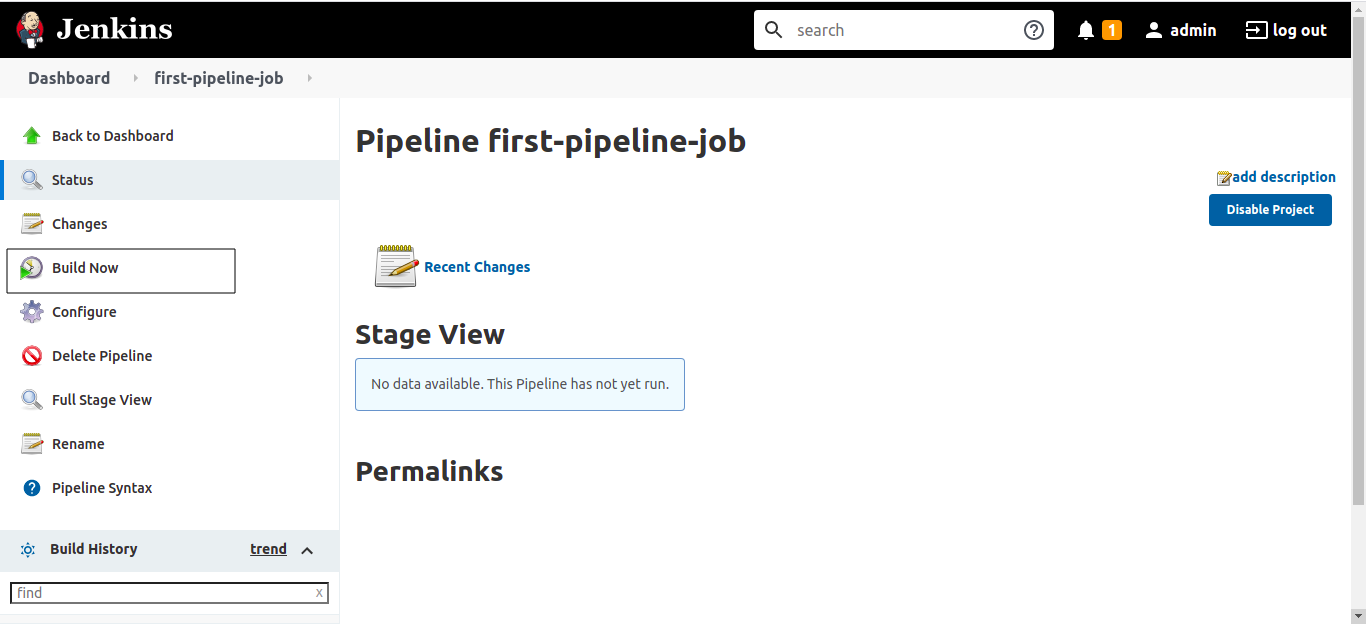Click the orange notification count badge
This screenshot has height=624, width=1366.
point(1111,30)
